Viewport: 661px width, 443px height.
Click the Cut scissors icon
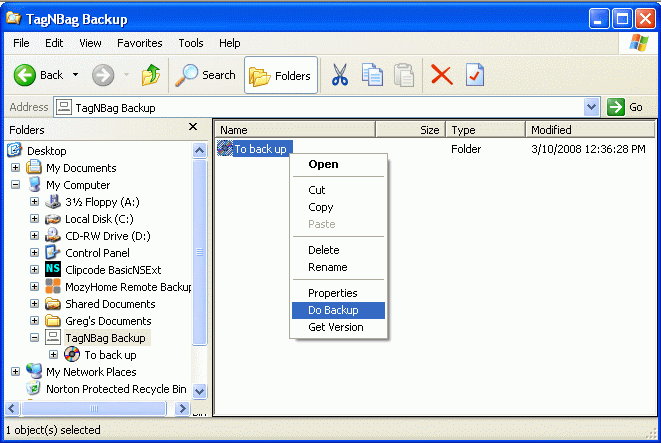pos(340,75)
